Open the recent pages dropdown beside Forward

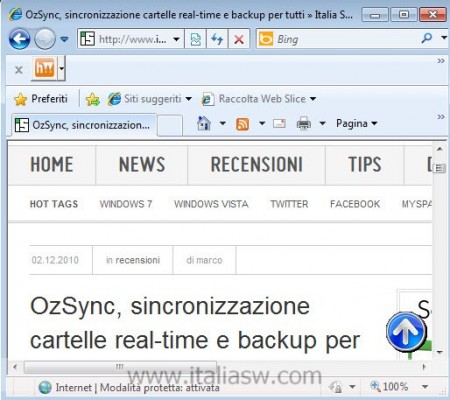(64, 39)
